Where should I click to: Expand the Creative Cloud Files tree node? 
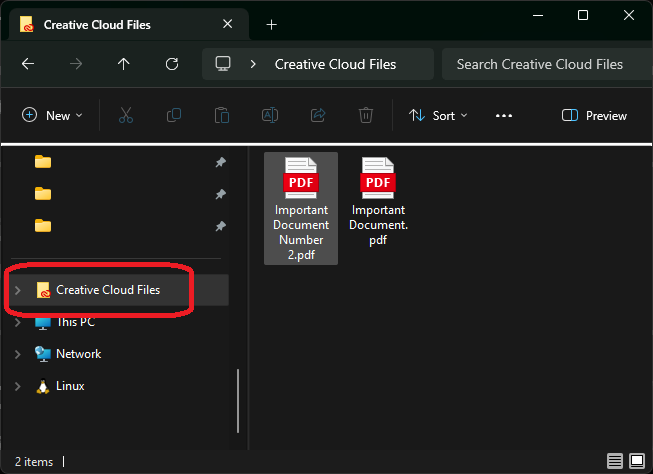(17, 290)
